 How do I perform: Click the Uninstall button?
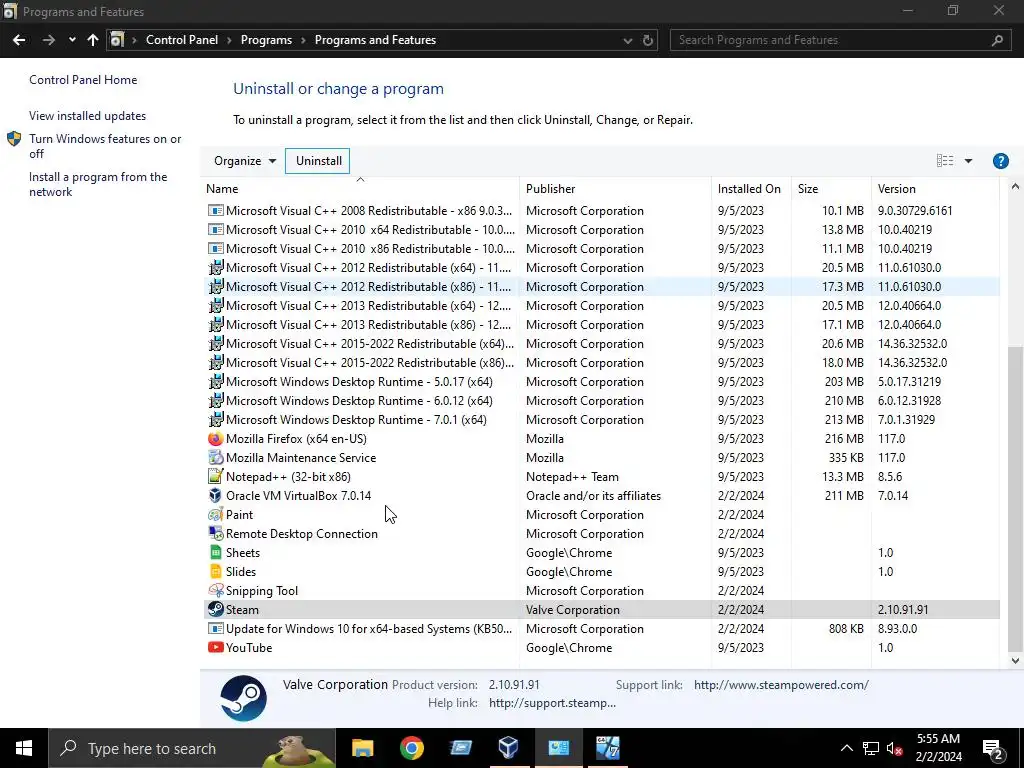318,161
